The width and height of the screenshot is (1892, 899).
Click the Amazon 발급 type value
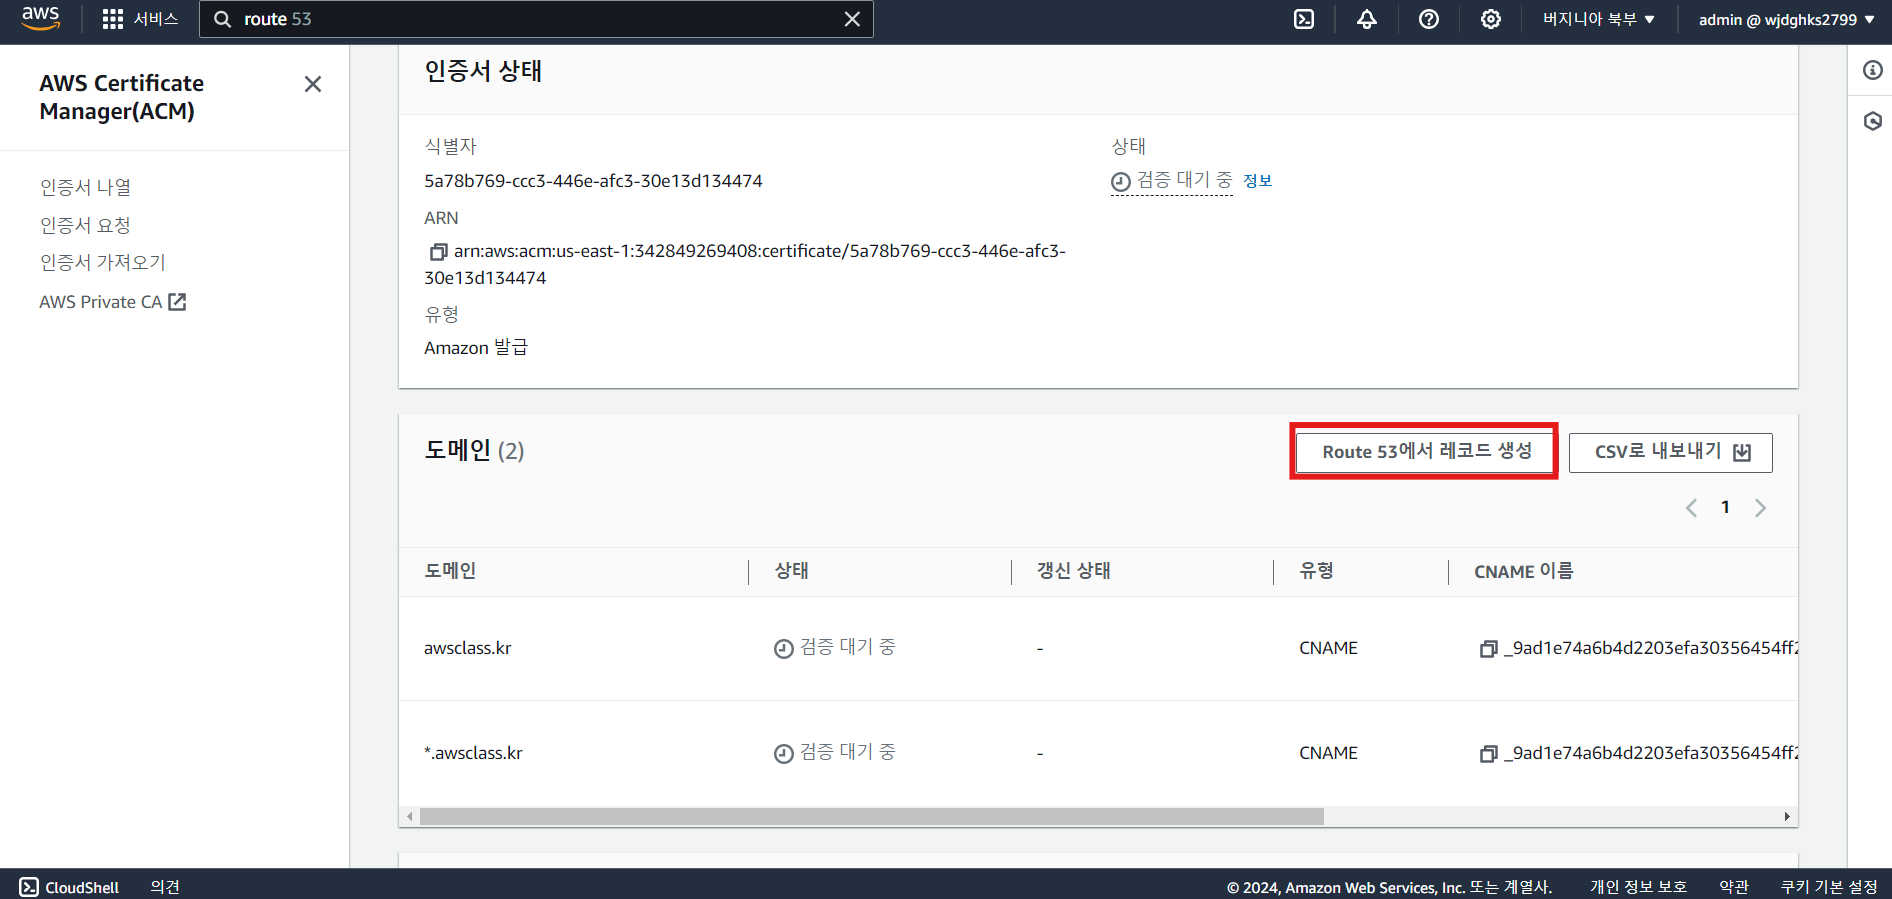(476, 348)
